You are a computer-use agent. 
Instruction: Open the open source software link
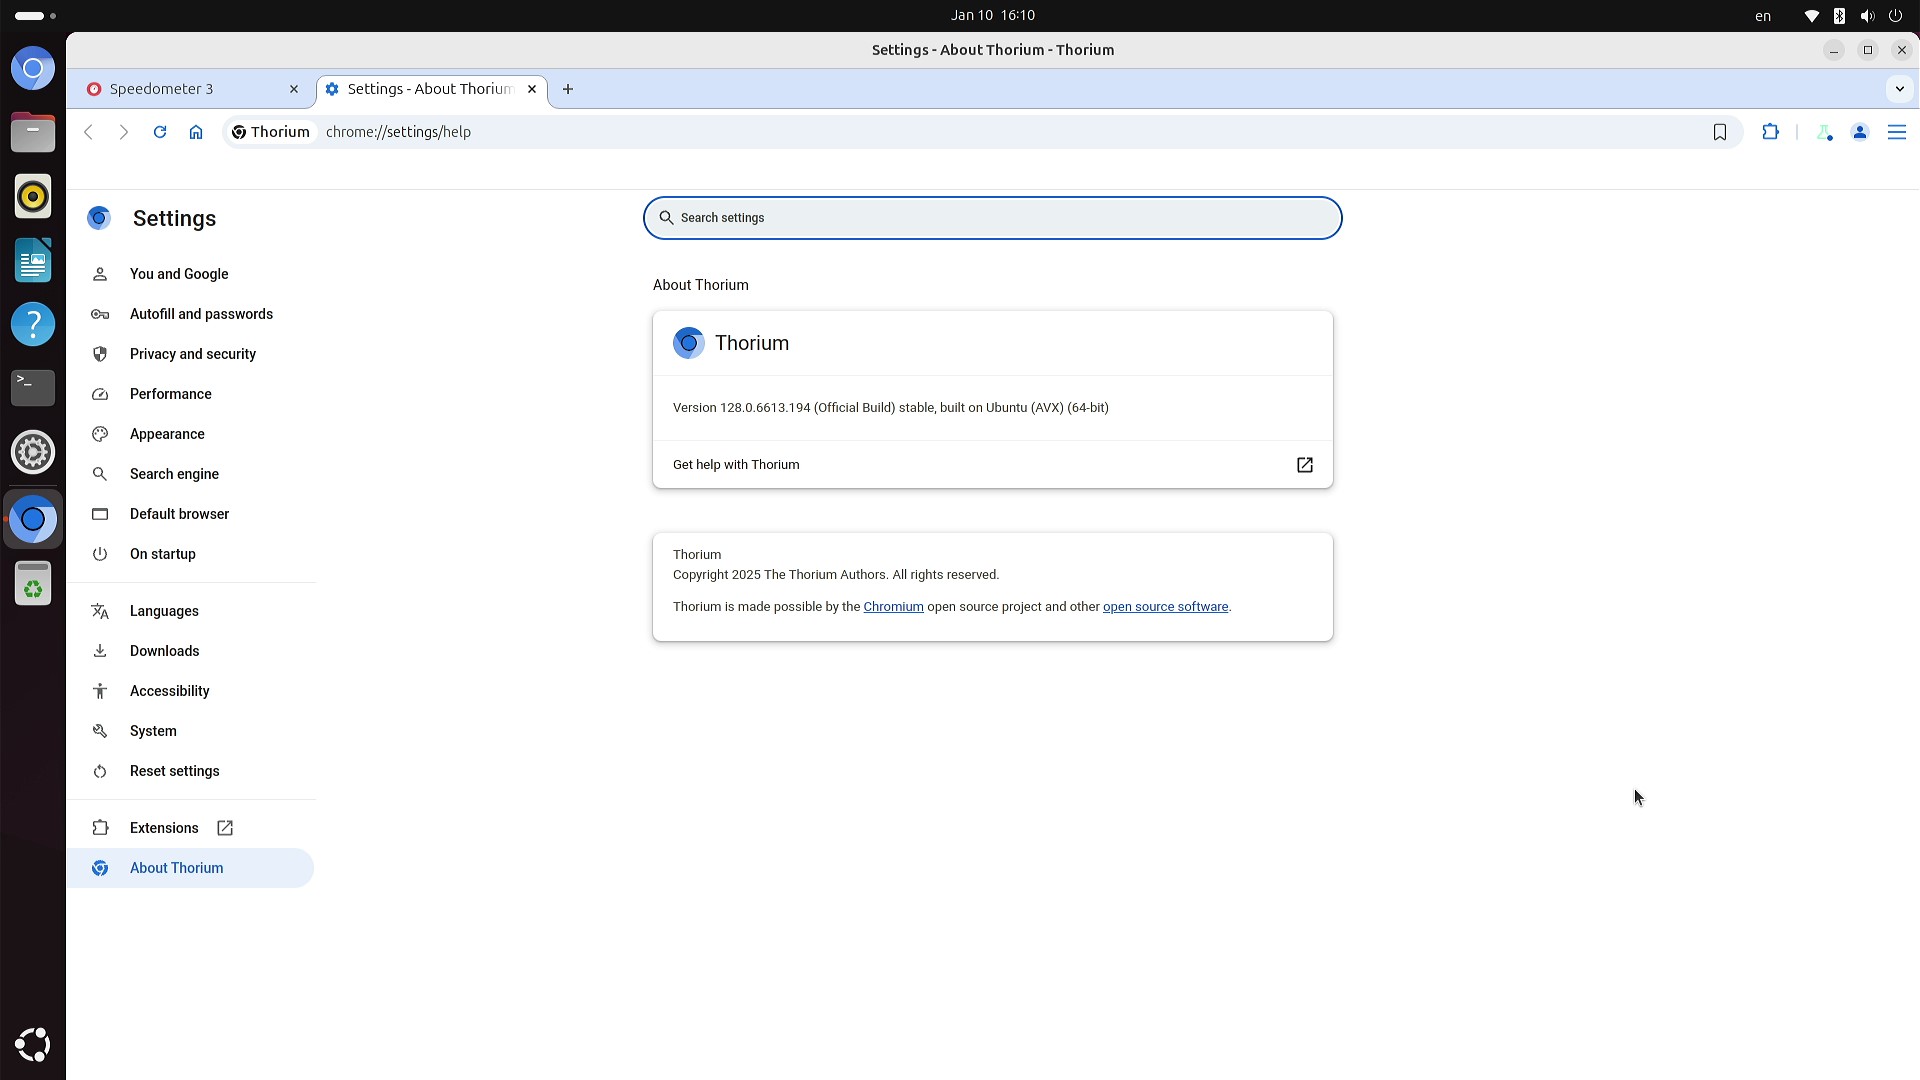[x=1165, y=607]
